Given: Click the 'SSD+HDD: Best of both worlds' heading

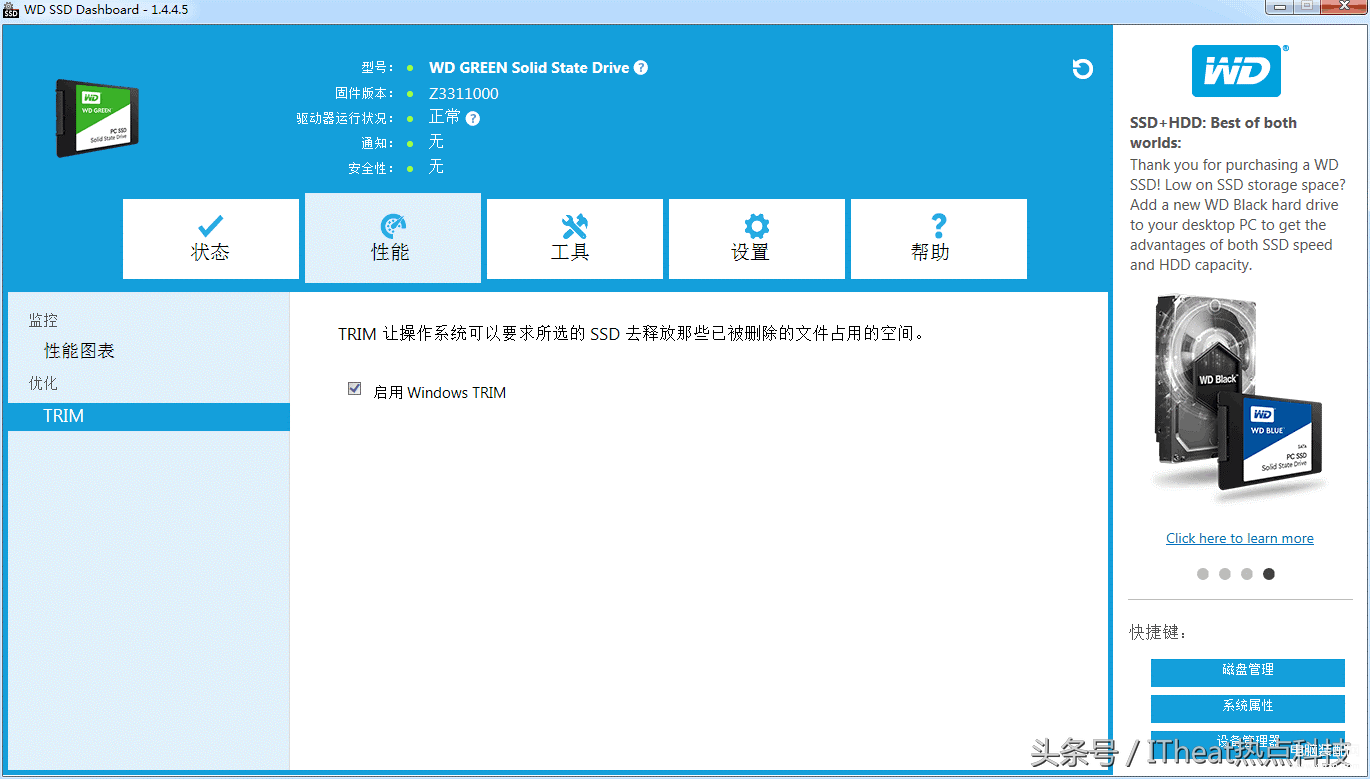Looking at the screenshot, I should [x=1213, y=132].
